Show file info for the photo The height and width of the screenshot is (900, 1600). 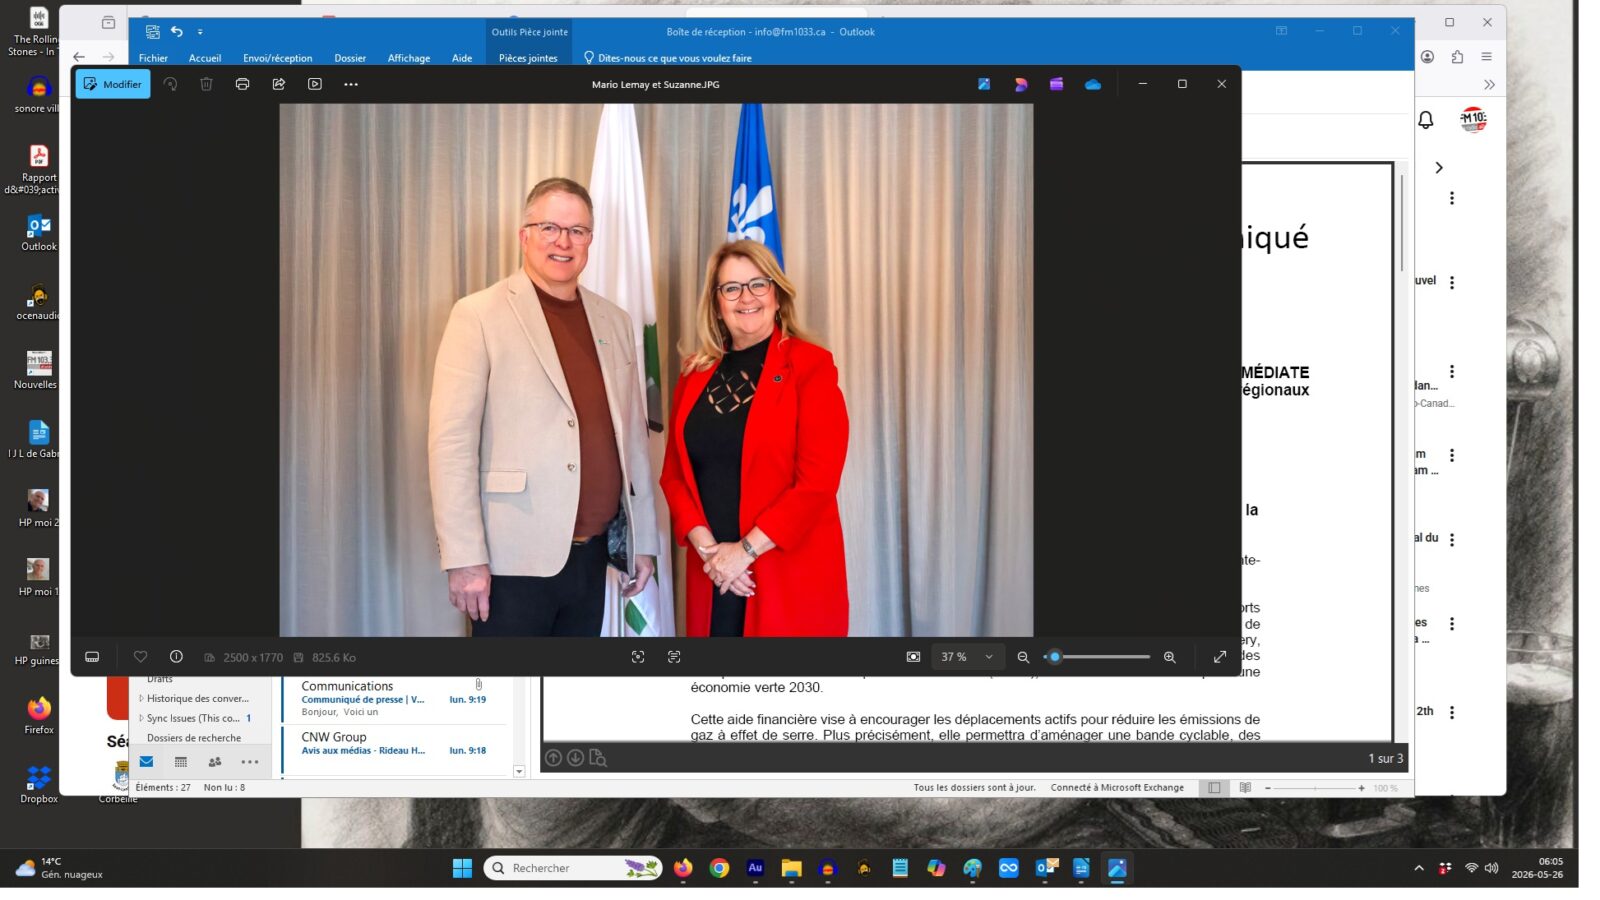click(176, 657)
